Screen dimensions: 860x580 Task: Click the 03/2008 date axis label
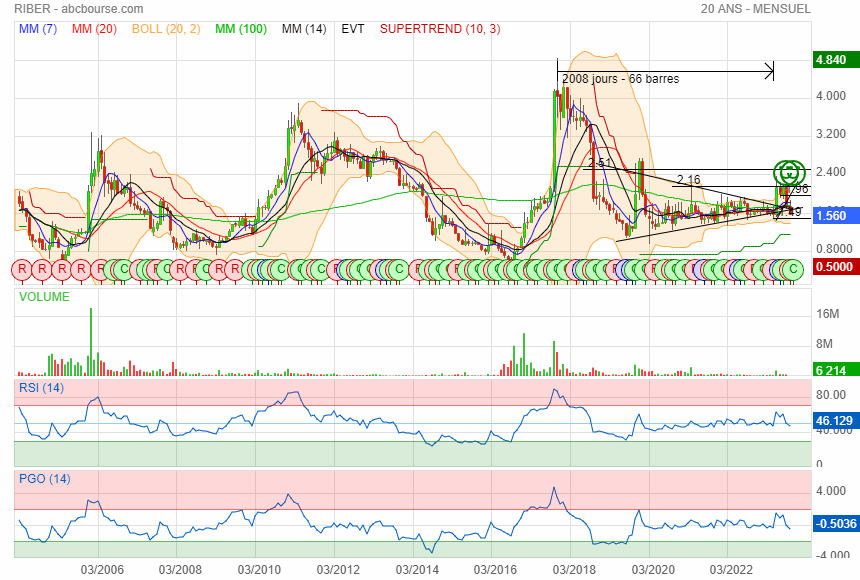(x=180, y=570)
